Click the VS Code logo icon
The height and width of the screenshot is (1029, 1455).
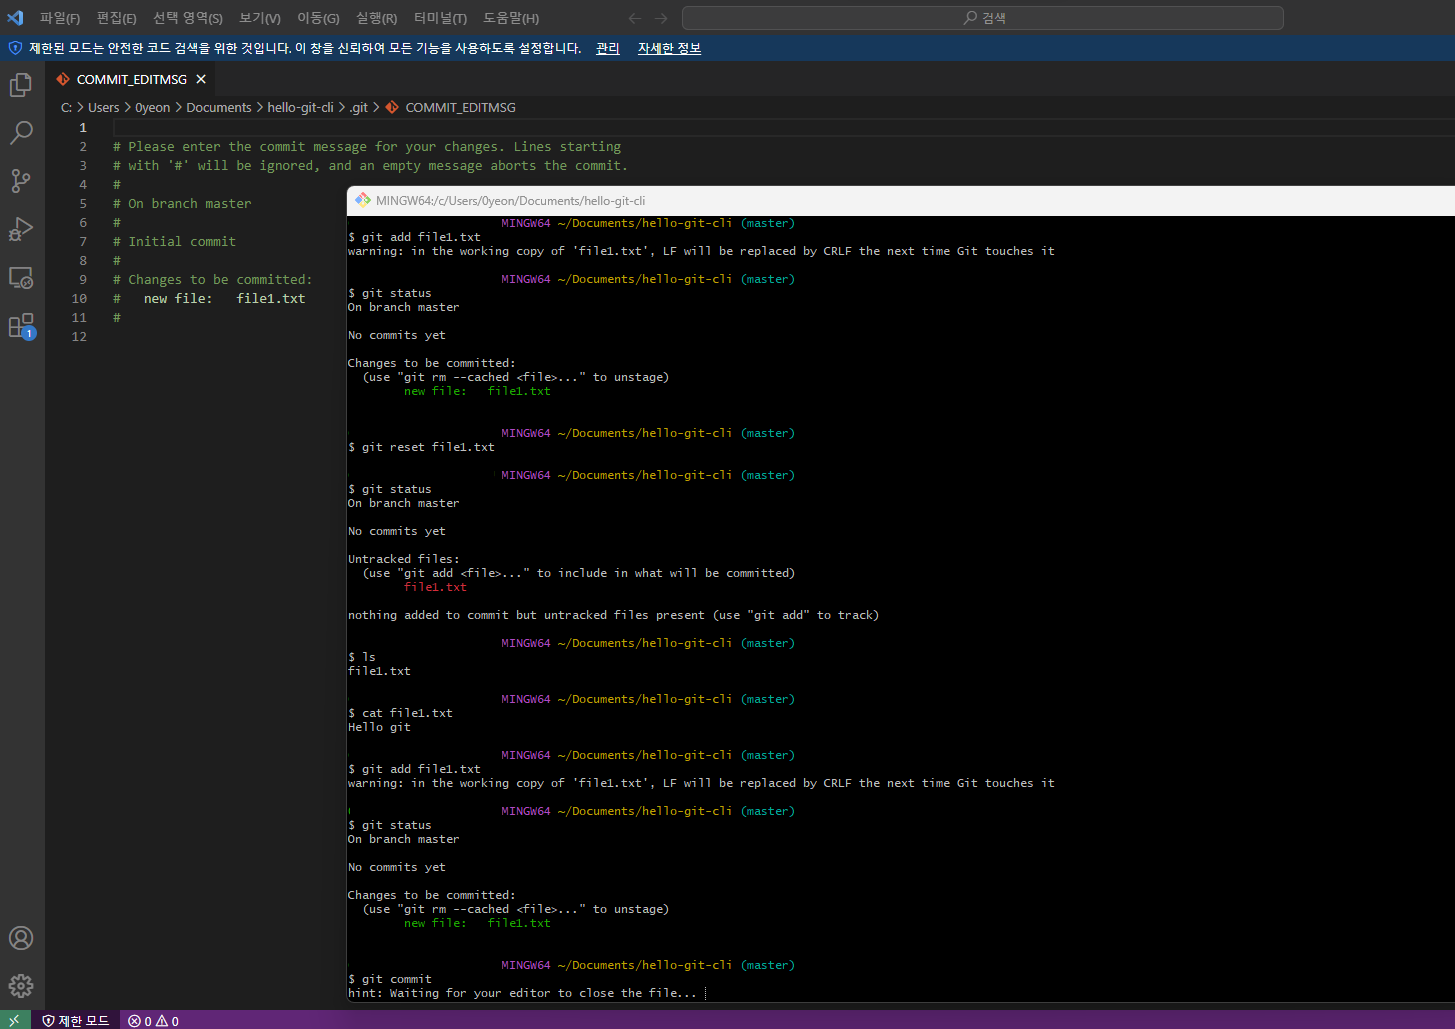click(x=15, y=18)
